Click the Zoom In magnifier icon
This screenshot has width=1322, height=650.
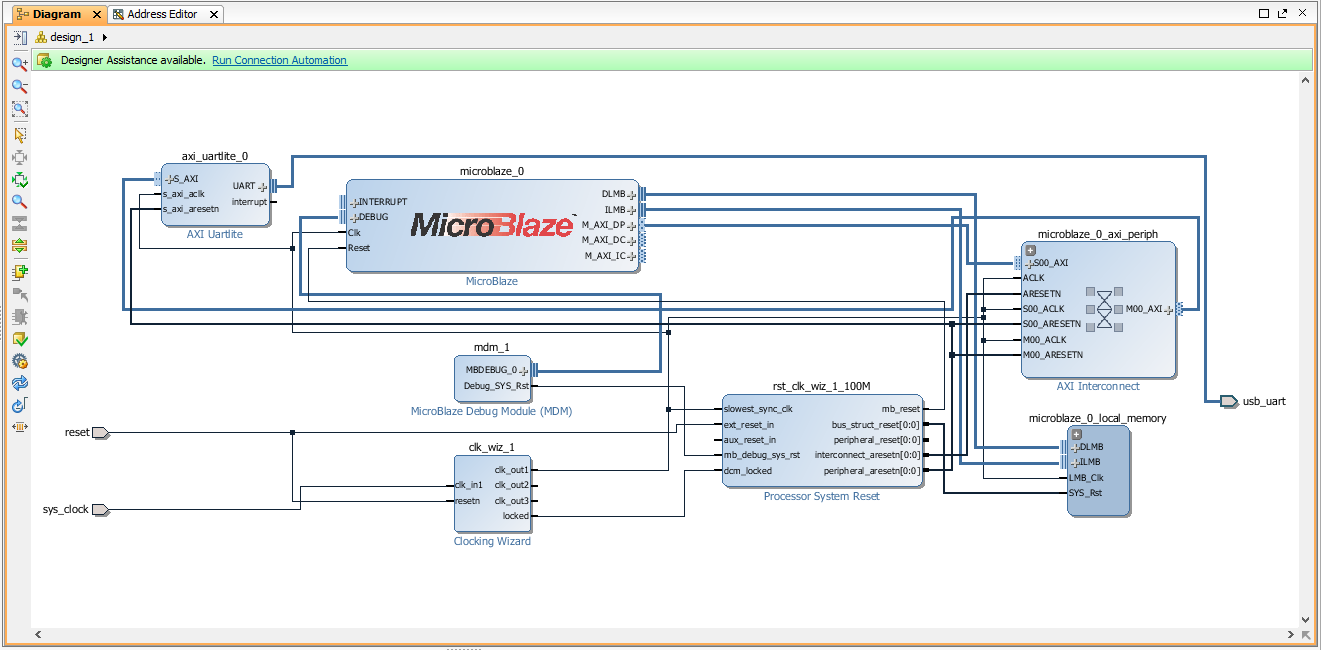coord(19,63)
